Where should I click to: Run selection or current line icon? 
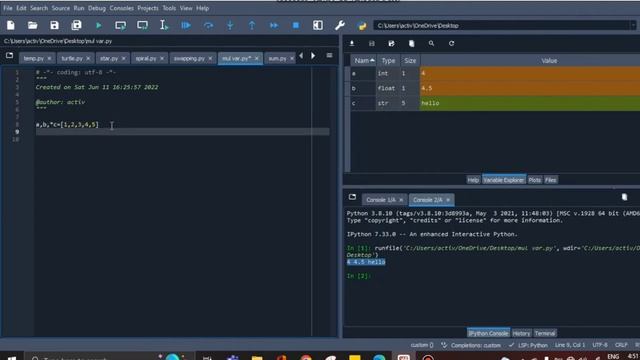click(x=164, y=25)
